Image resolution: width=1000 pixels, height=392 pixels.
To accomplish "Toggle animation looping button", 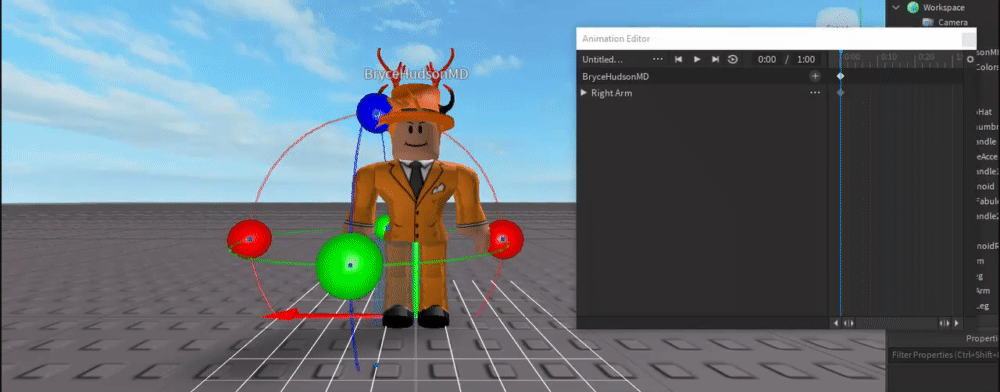I will (x=733, y=59).
